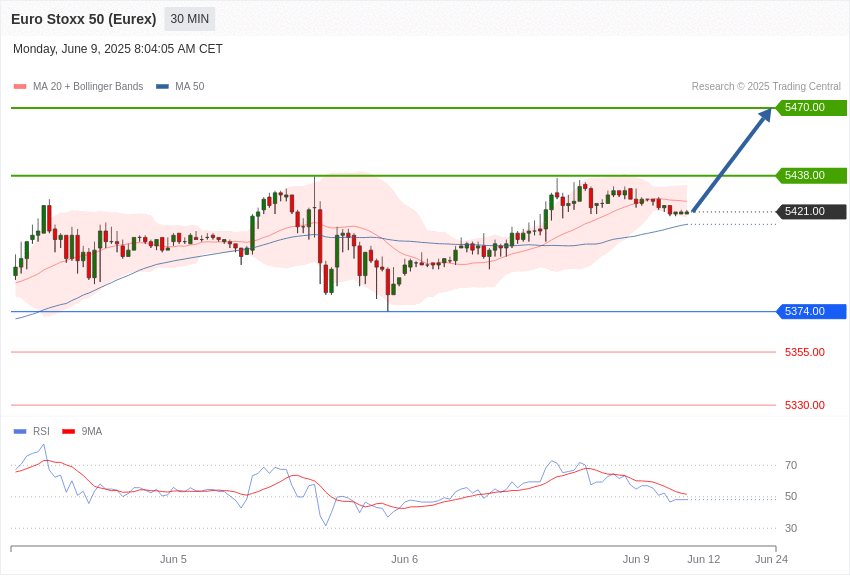850x576 pixels.
Task: Click the green 5470.00 price flag
Action: [811, 107]
